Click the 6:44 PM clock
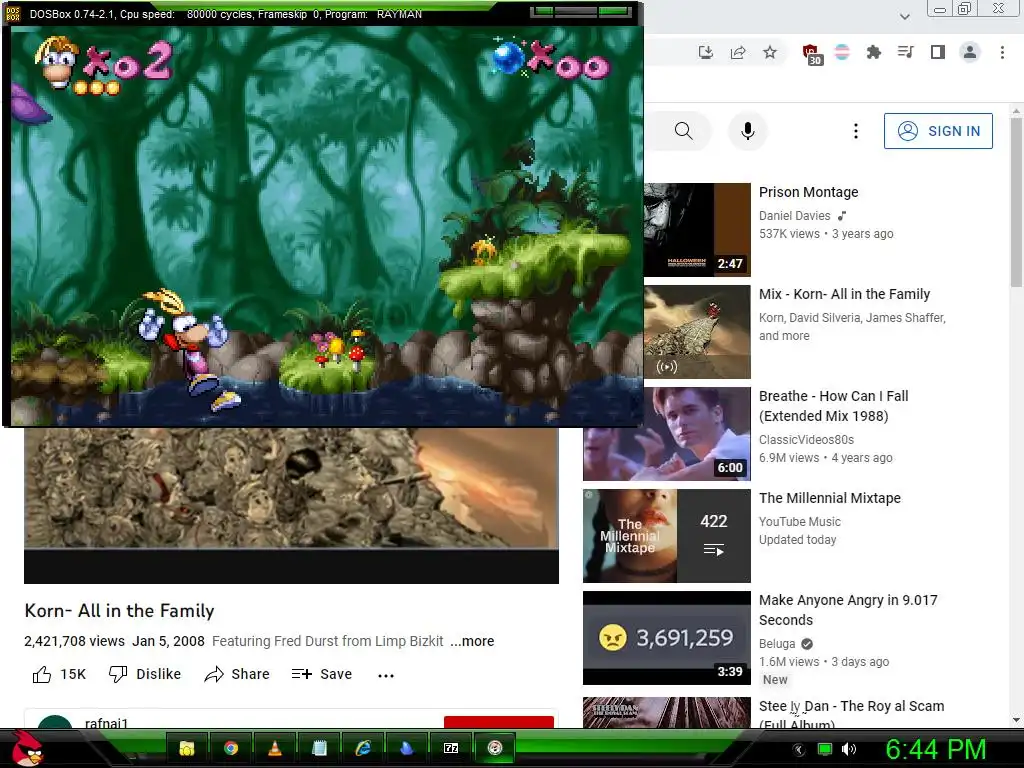 tap(935, 750)
